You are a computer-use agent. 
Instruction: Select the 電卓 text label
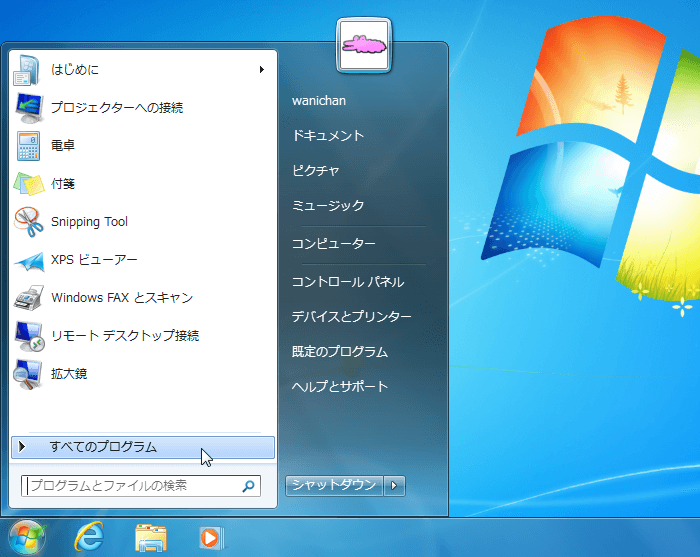point(62,145)
